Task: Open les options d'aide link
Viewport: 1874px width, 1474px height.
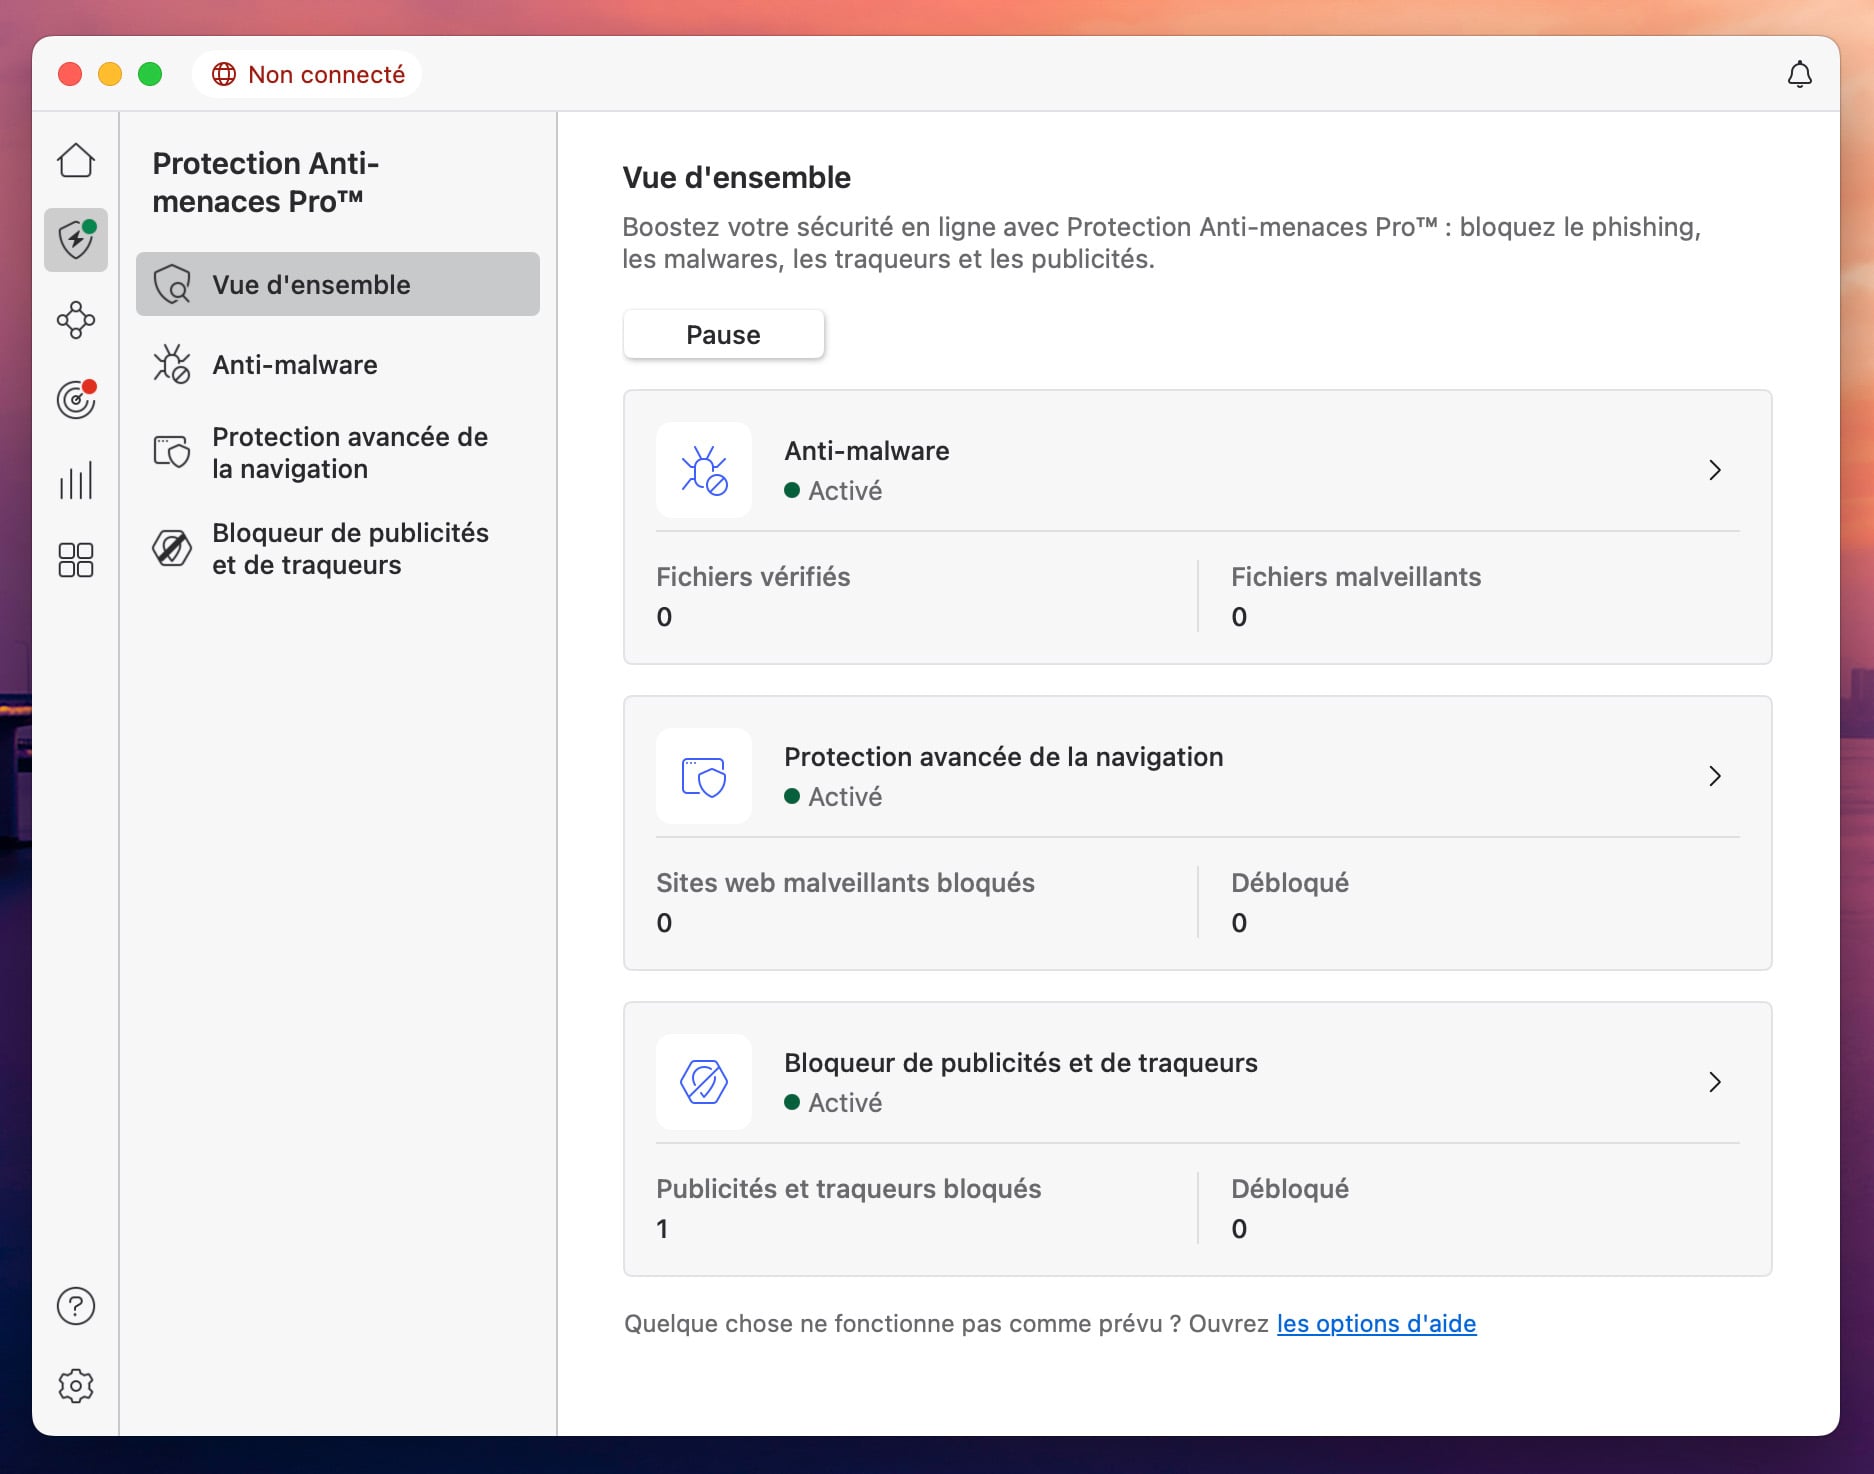Action: click(1376, 1323)
